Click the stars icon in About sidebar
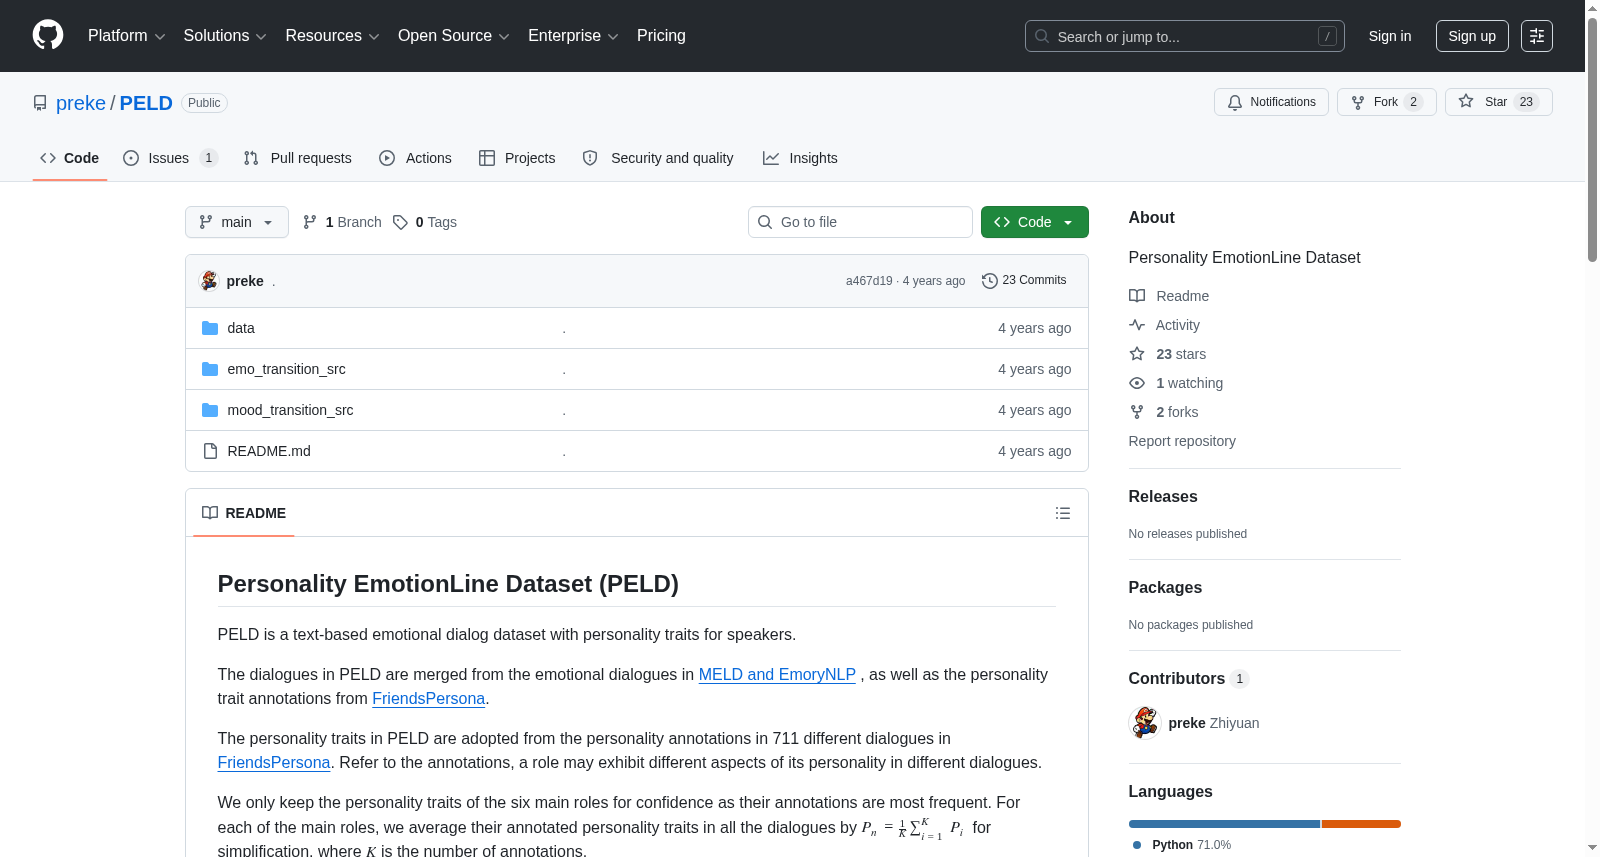1600x857 pixels. [1137, 354]
